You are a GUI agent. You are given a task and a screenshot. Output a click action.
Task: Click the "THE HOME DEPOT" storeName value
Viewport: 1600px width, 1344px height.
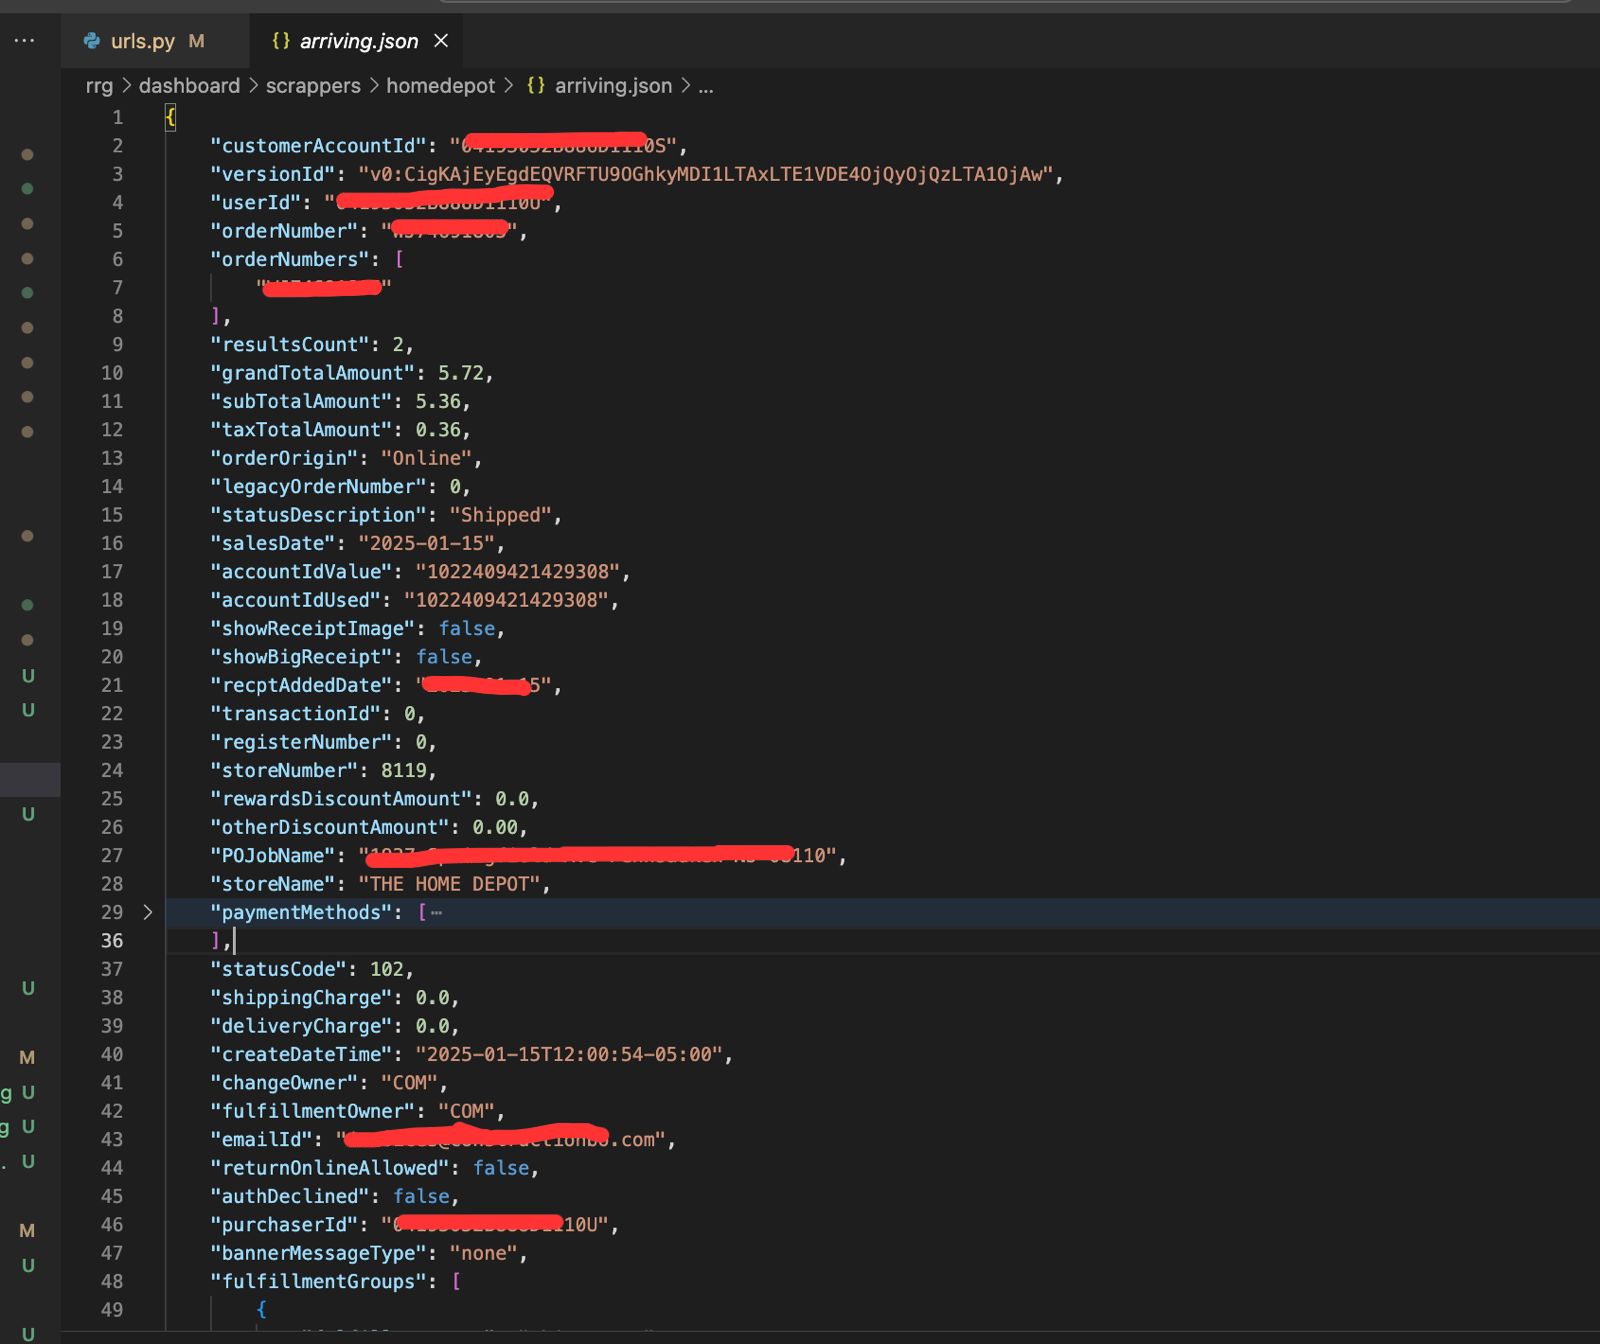tap(449, 884)
